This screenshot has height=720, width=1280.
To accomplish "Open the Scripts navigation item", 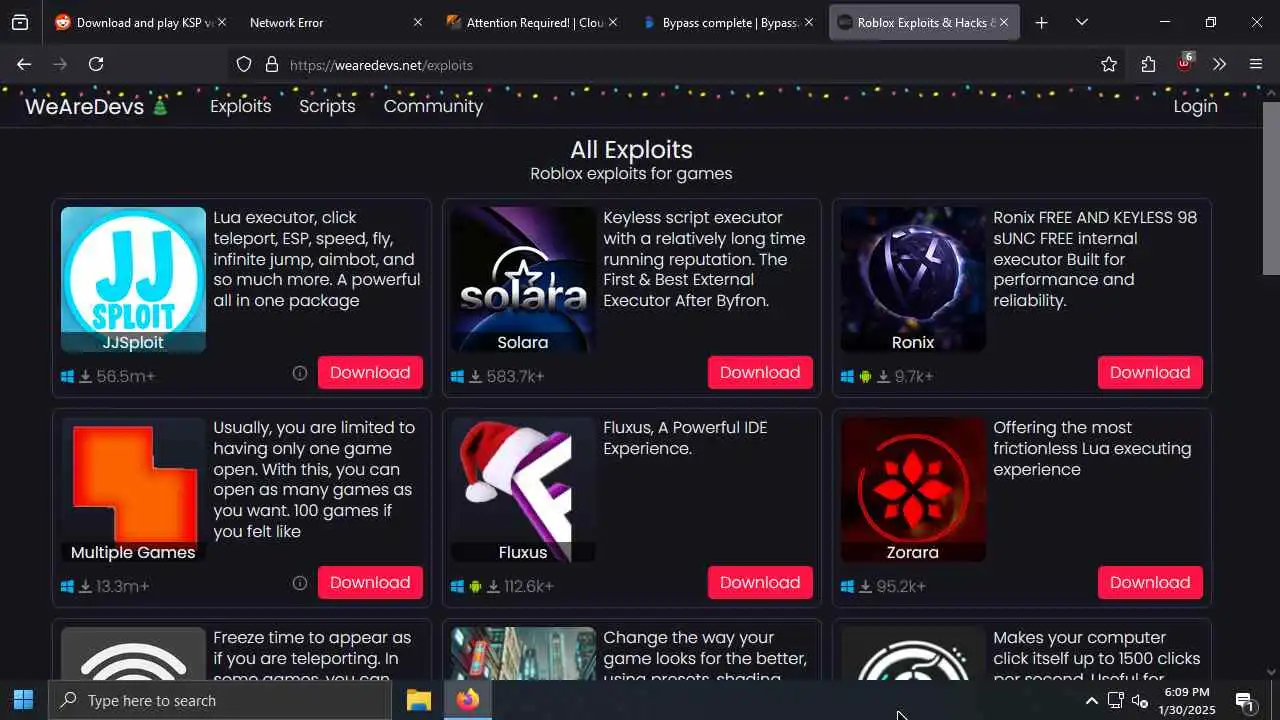I will click(x=327, y=106).
